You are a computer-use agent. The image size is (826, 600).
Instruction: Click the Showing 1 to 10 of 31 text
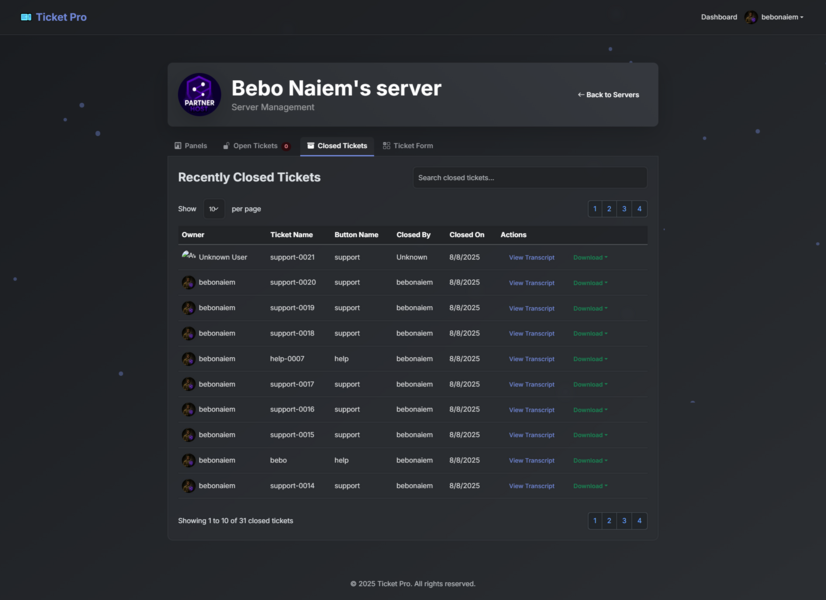[x=235, y=521]
